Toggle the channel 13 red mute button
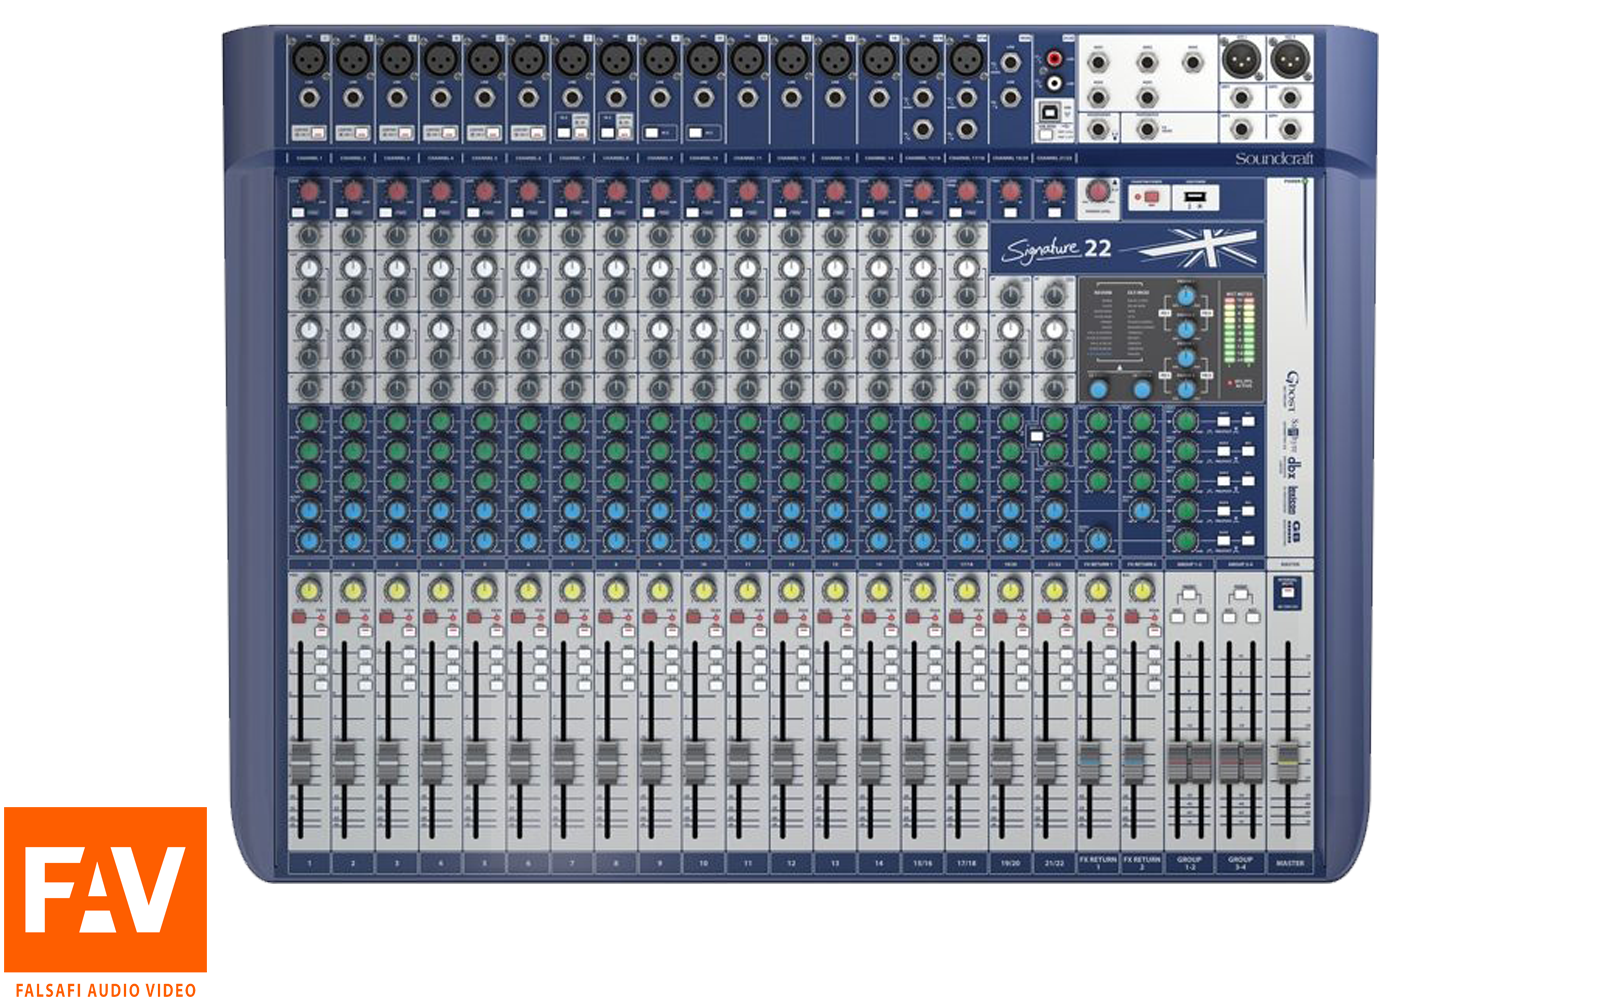1600x1000 pixels. (825, 619)
